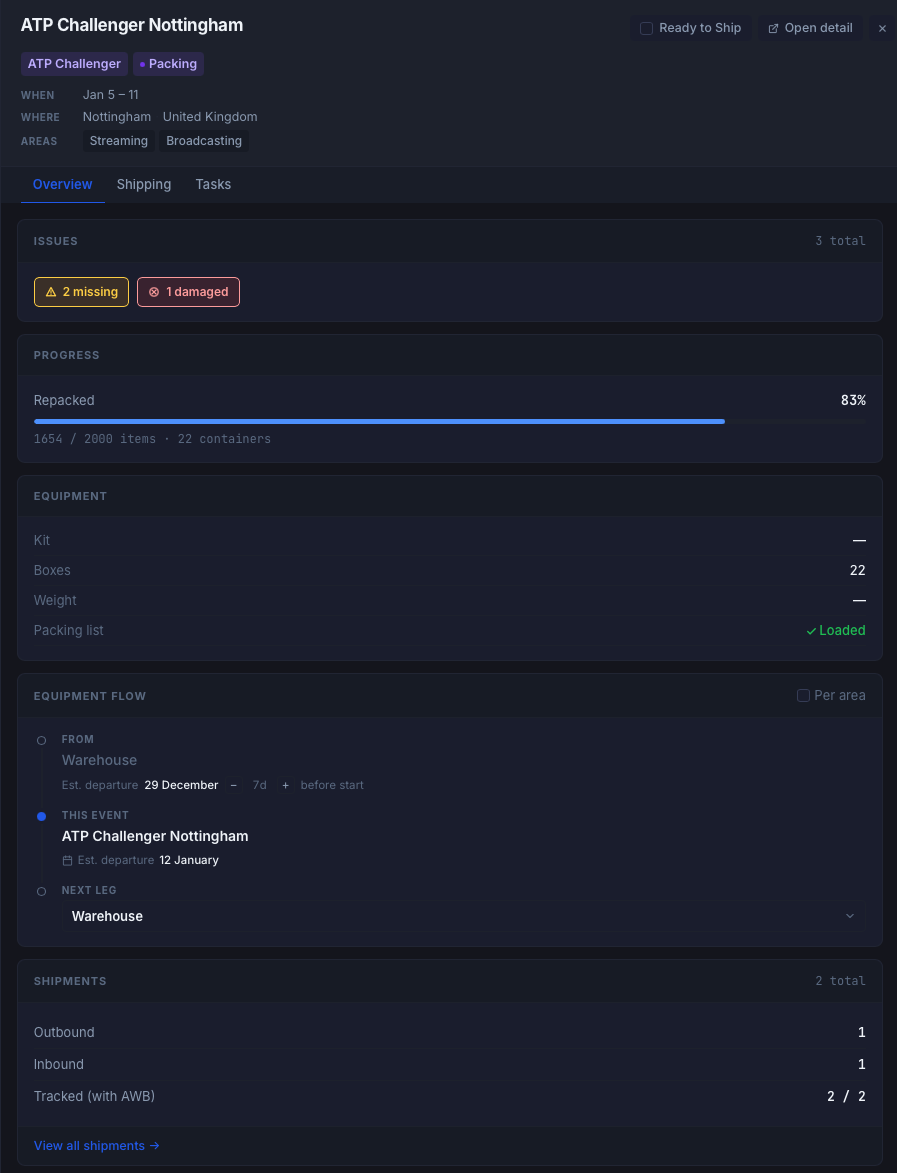The image size is (897, 1173).
Task: Click the crossed-circle icon in the damaged badge
Action: [153, 291]
